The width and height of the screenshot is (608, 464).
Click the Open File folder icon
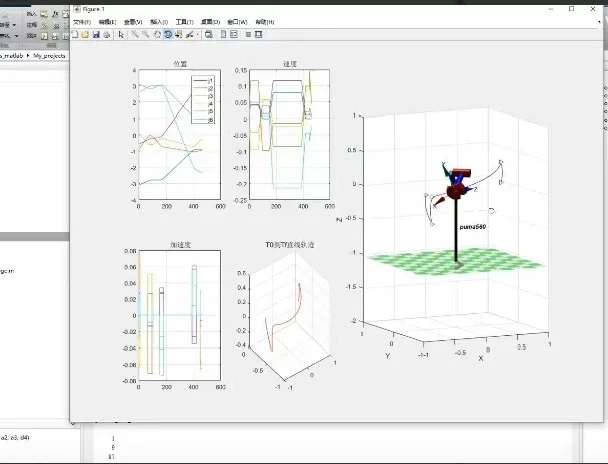click(85, 34)
